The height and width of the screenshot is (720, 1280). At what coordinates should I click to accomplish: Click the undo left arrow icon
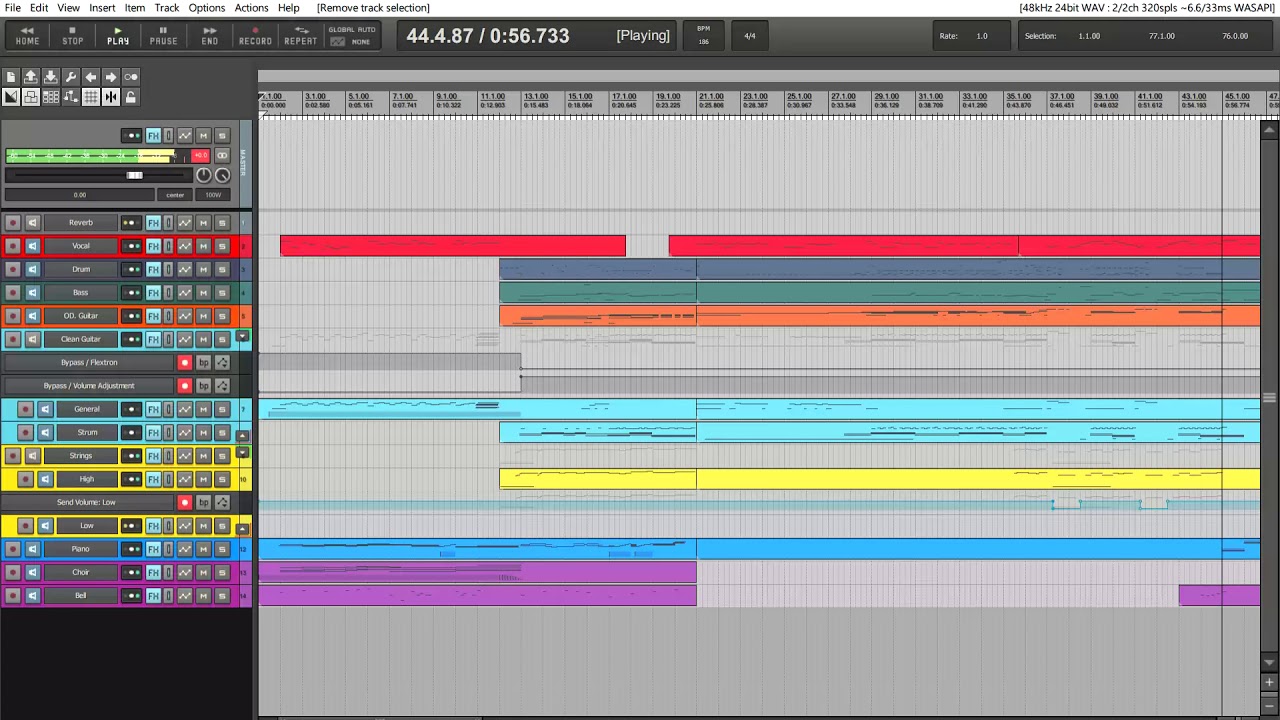(x=91, y=77)
